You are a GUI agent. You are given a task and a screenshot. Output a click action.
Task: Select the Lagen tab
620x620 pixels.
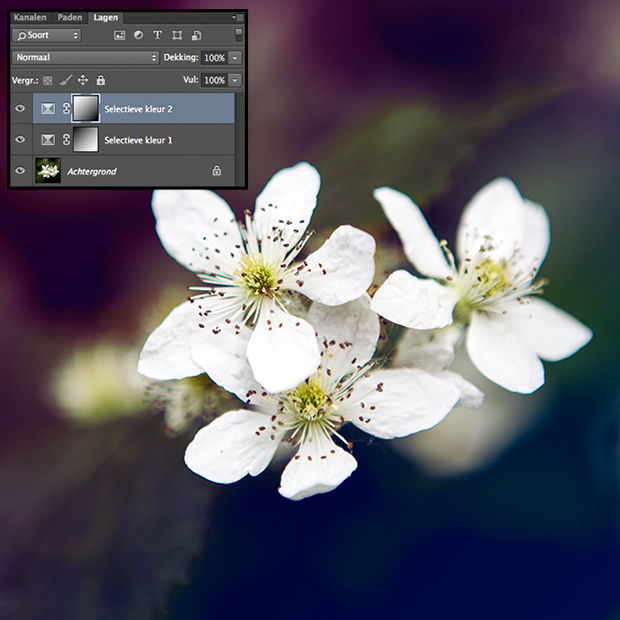click(x=106, y=17)
